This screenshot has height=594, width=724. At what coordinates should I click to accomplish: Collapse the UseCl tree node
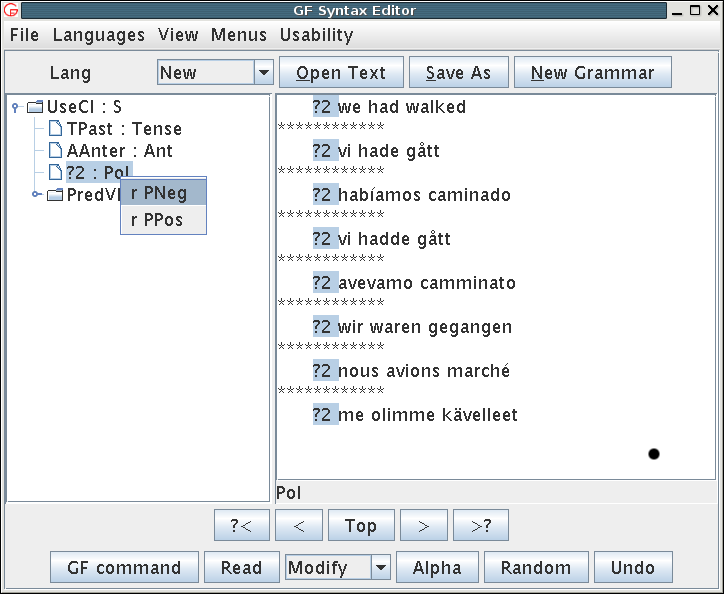(x=16, y=107)
